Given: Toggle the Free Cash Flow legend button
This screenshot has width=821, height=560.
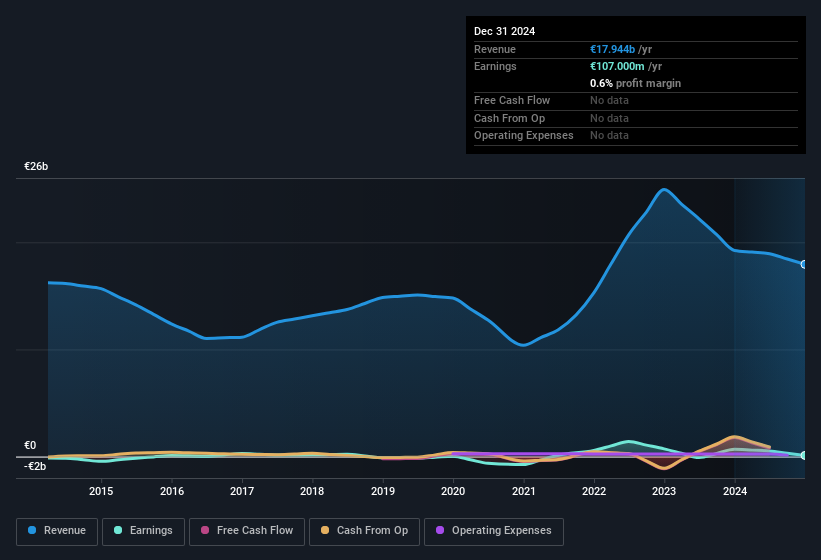Looking at the screenshot, I should coord(247,532).
